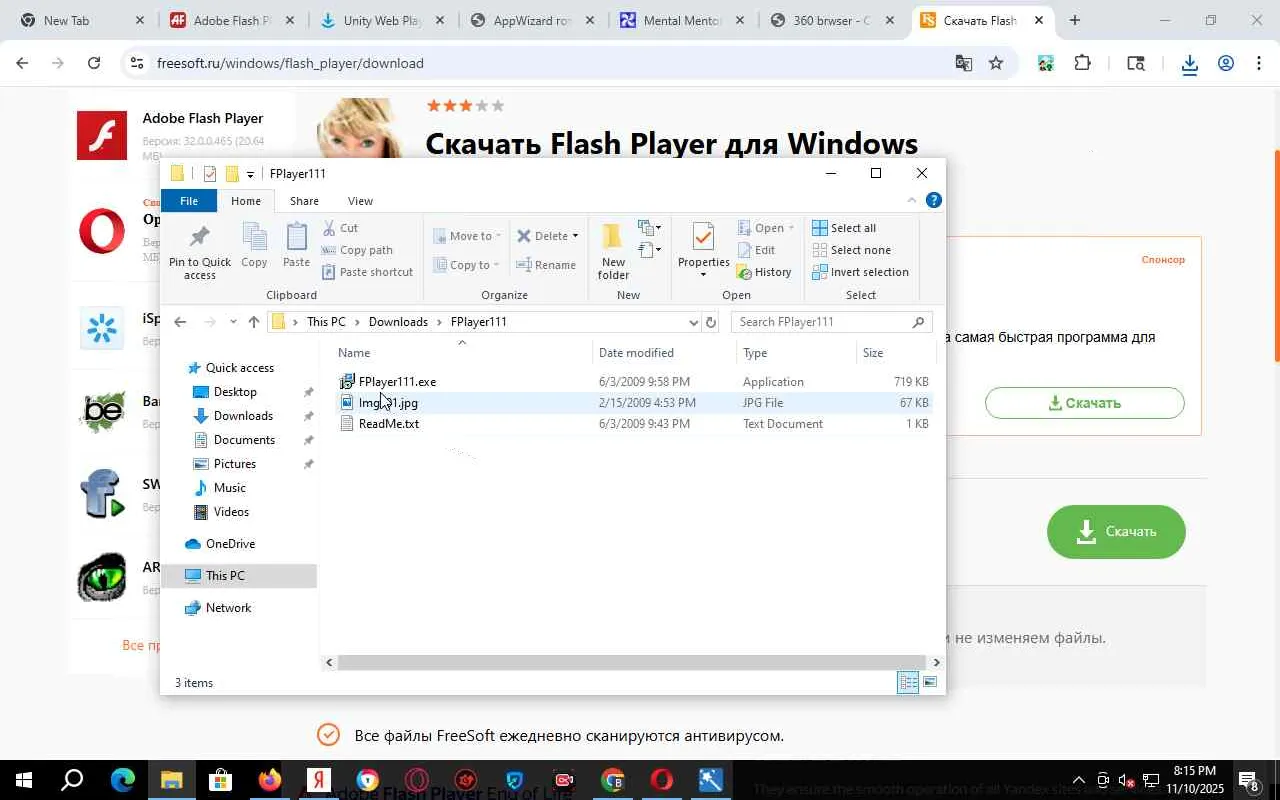The image size is (1280, 800).
Task: Click the This PC breadcrumb segment
Action: click(x=326, y=322)
